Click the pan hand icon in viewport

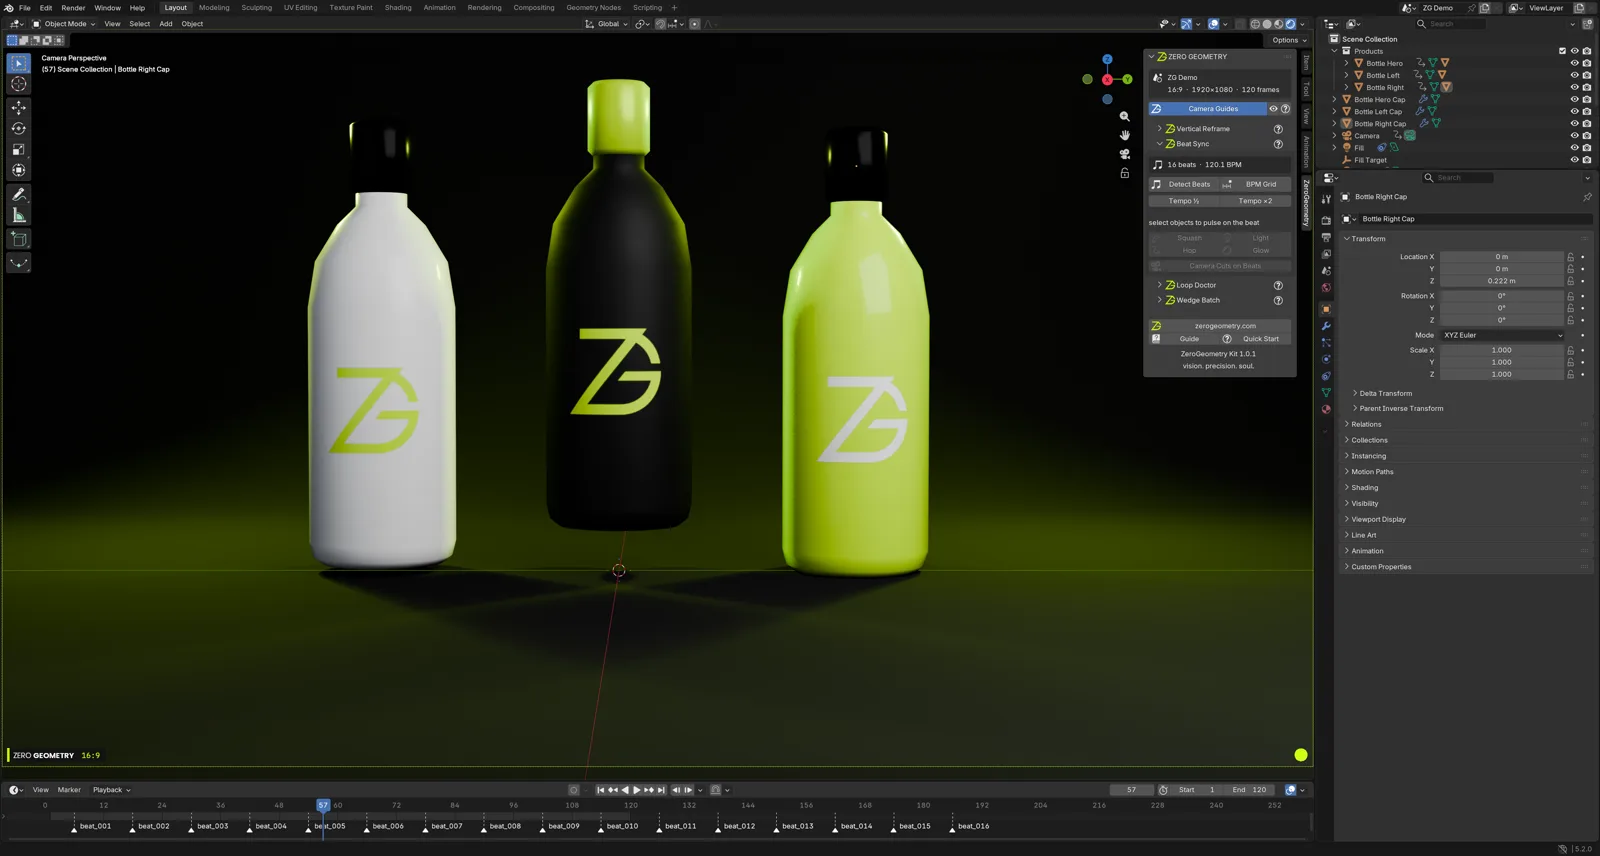(x=1125, y=135)
